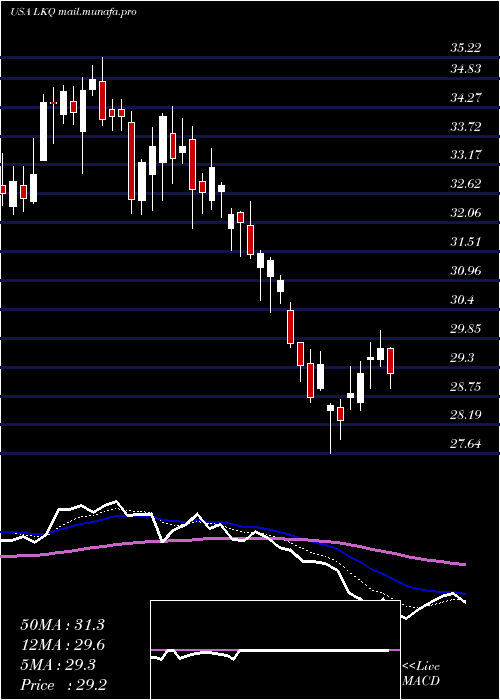Viewport: 500px width, 700px height.
Task: Click the 28.19 price axis label
Action: click(x=466, y=415)
